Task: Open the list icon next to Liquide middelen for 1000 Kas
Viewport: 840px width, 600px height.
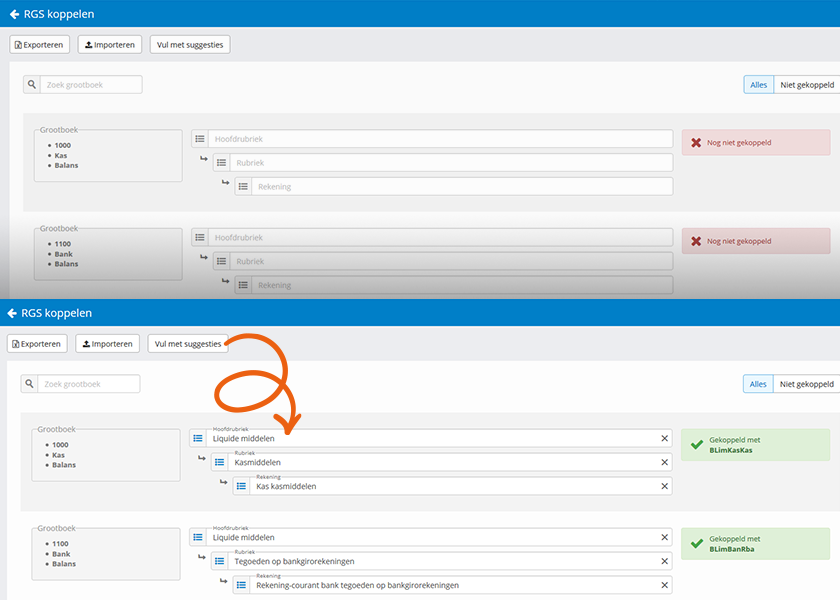Action: 198,438
